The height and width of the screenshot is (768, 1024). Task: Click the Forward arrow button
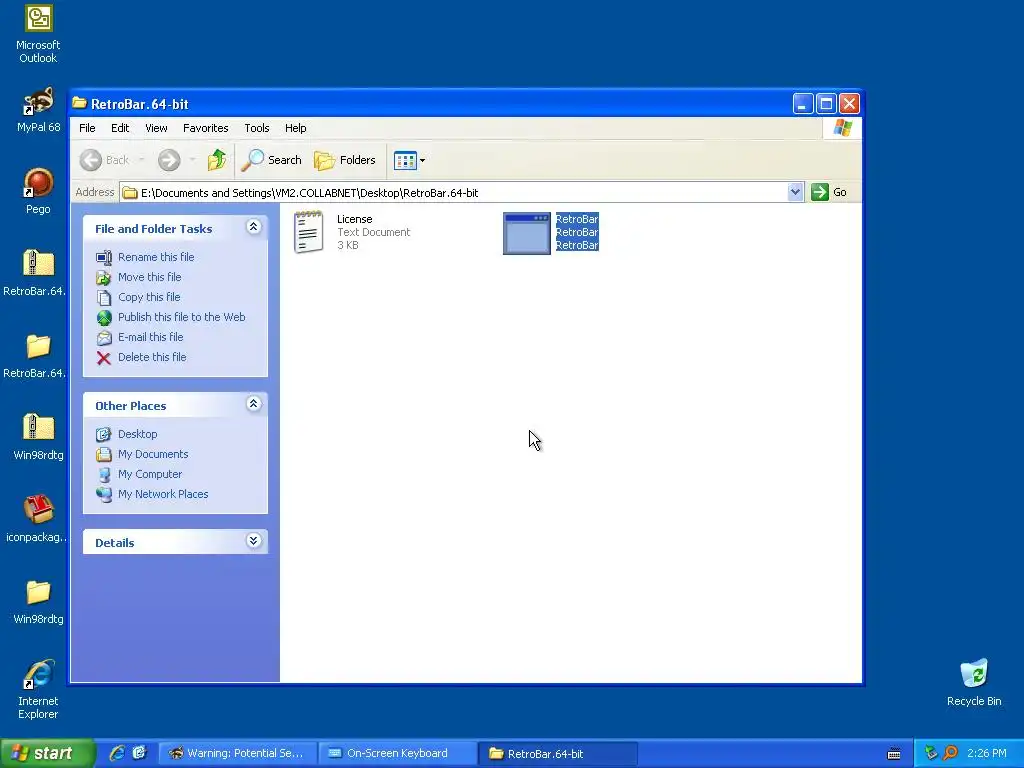pyautogui.click(x=169, y=160)
